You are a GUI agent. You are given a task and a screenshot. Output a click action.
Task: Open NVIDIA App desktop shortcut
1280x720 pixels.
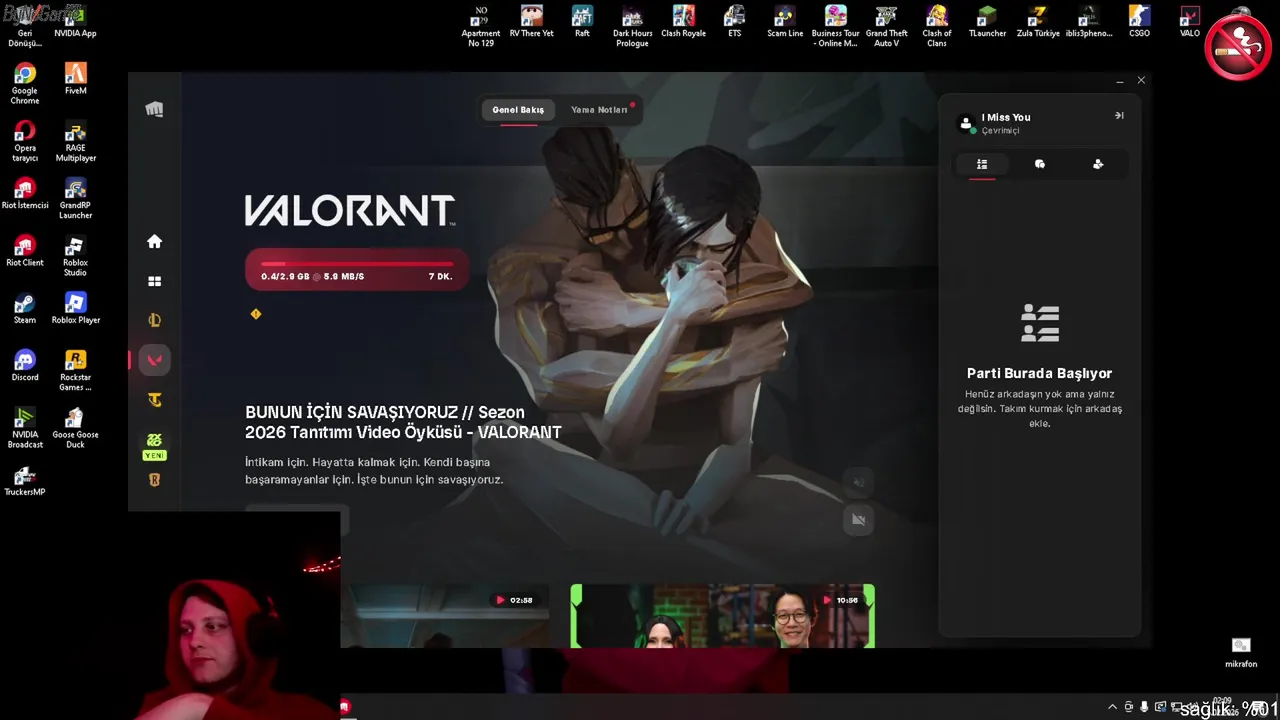pyautogui.click(x=75, y=23)
